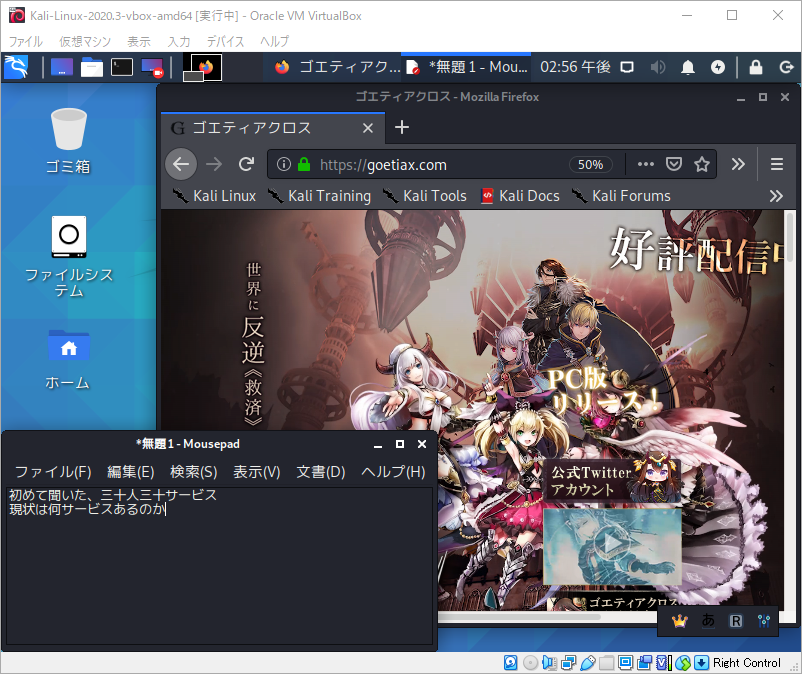Open the Kali Docs bookmark

(x=521, y=196)
